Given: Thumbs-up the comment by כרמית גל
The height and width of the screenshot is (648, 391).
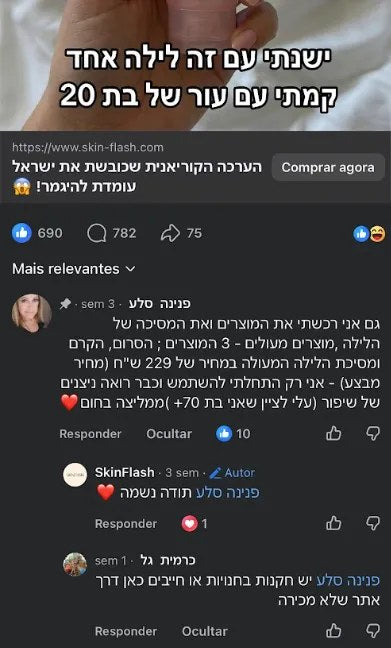Looking at the screenshot, I should pos(334,631).
